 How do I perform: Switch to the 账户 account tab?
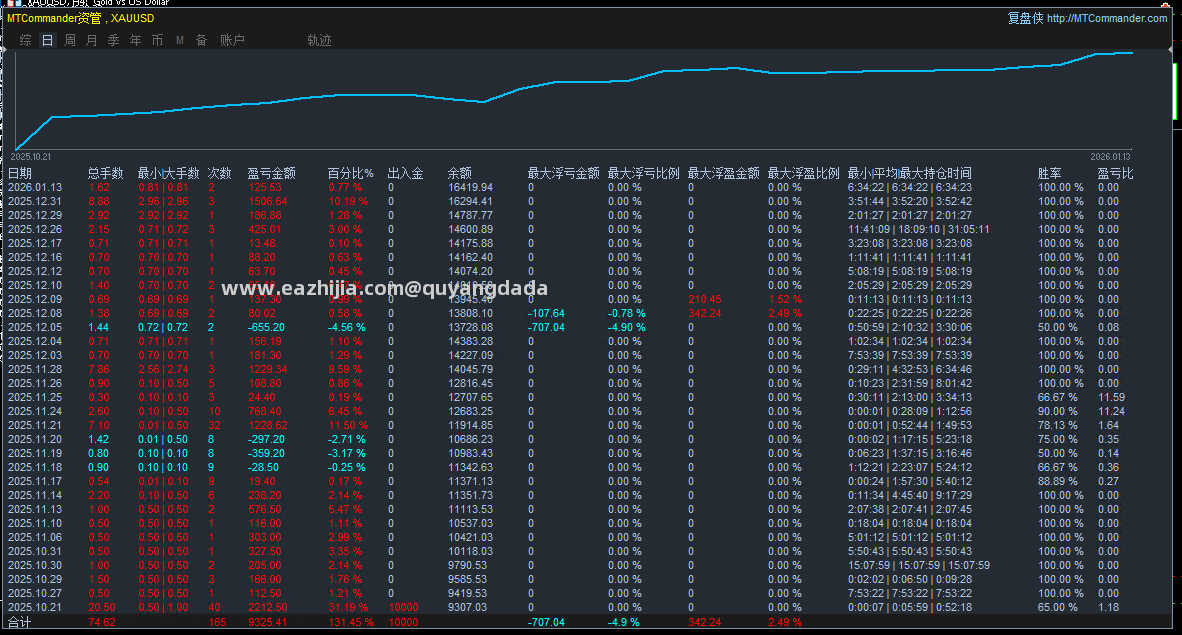(x=232, y=41)
